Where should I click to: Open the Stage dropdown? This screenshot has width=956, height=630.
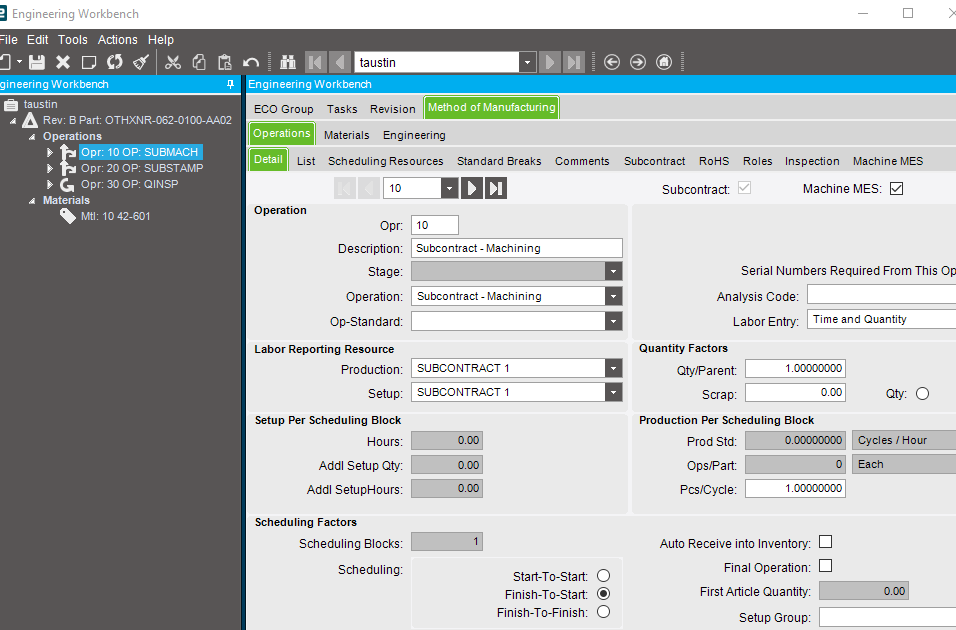(x=612, y=271)
